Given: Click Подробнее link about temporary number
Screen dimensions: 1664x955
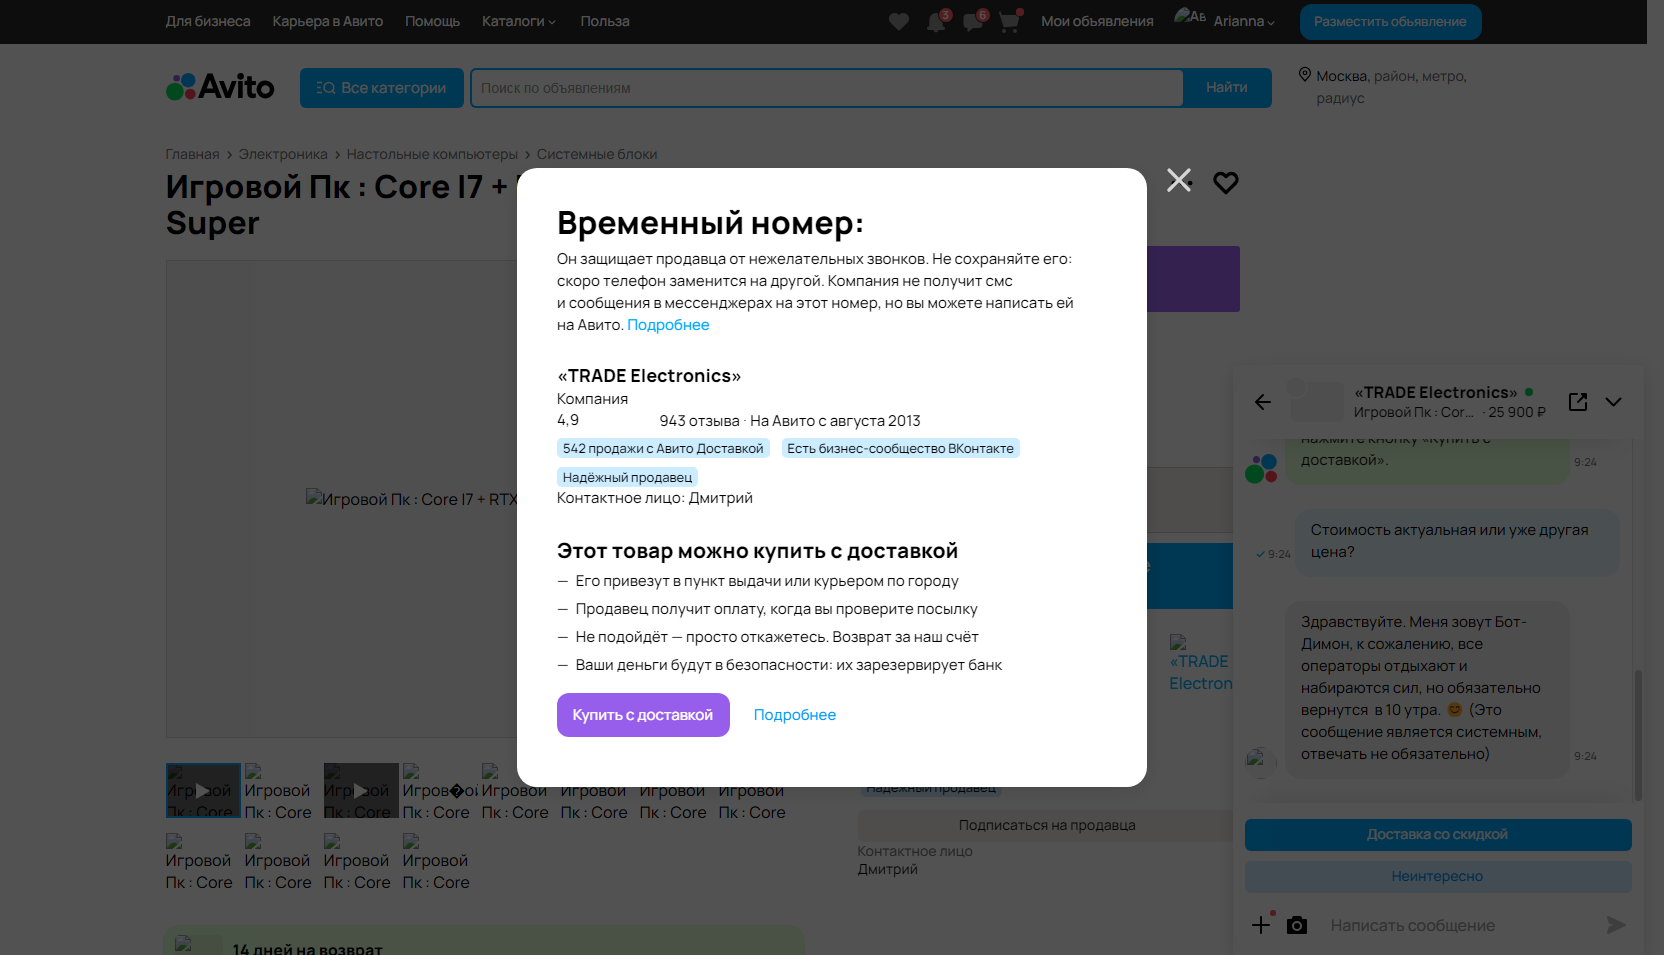Looking at the screenshot, I should point(668,325).
